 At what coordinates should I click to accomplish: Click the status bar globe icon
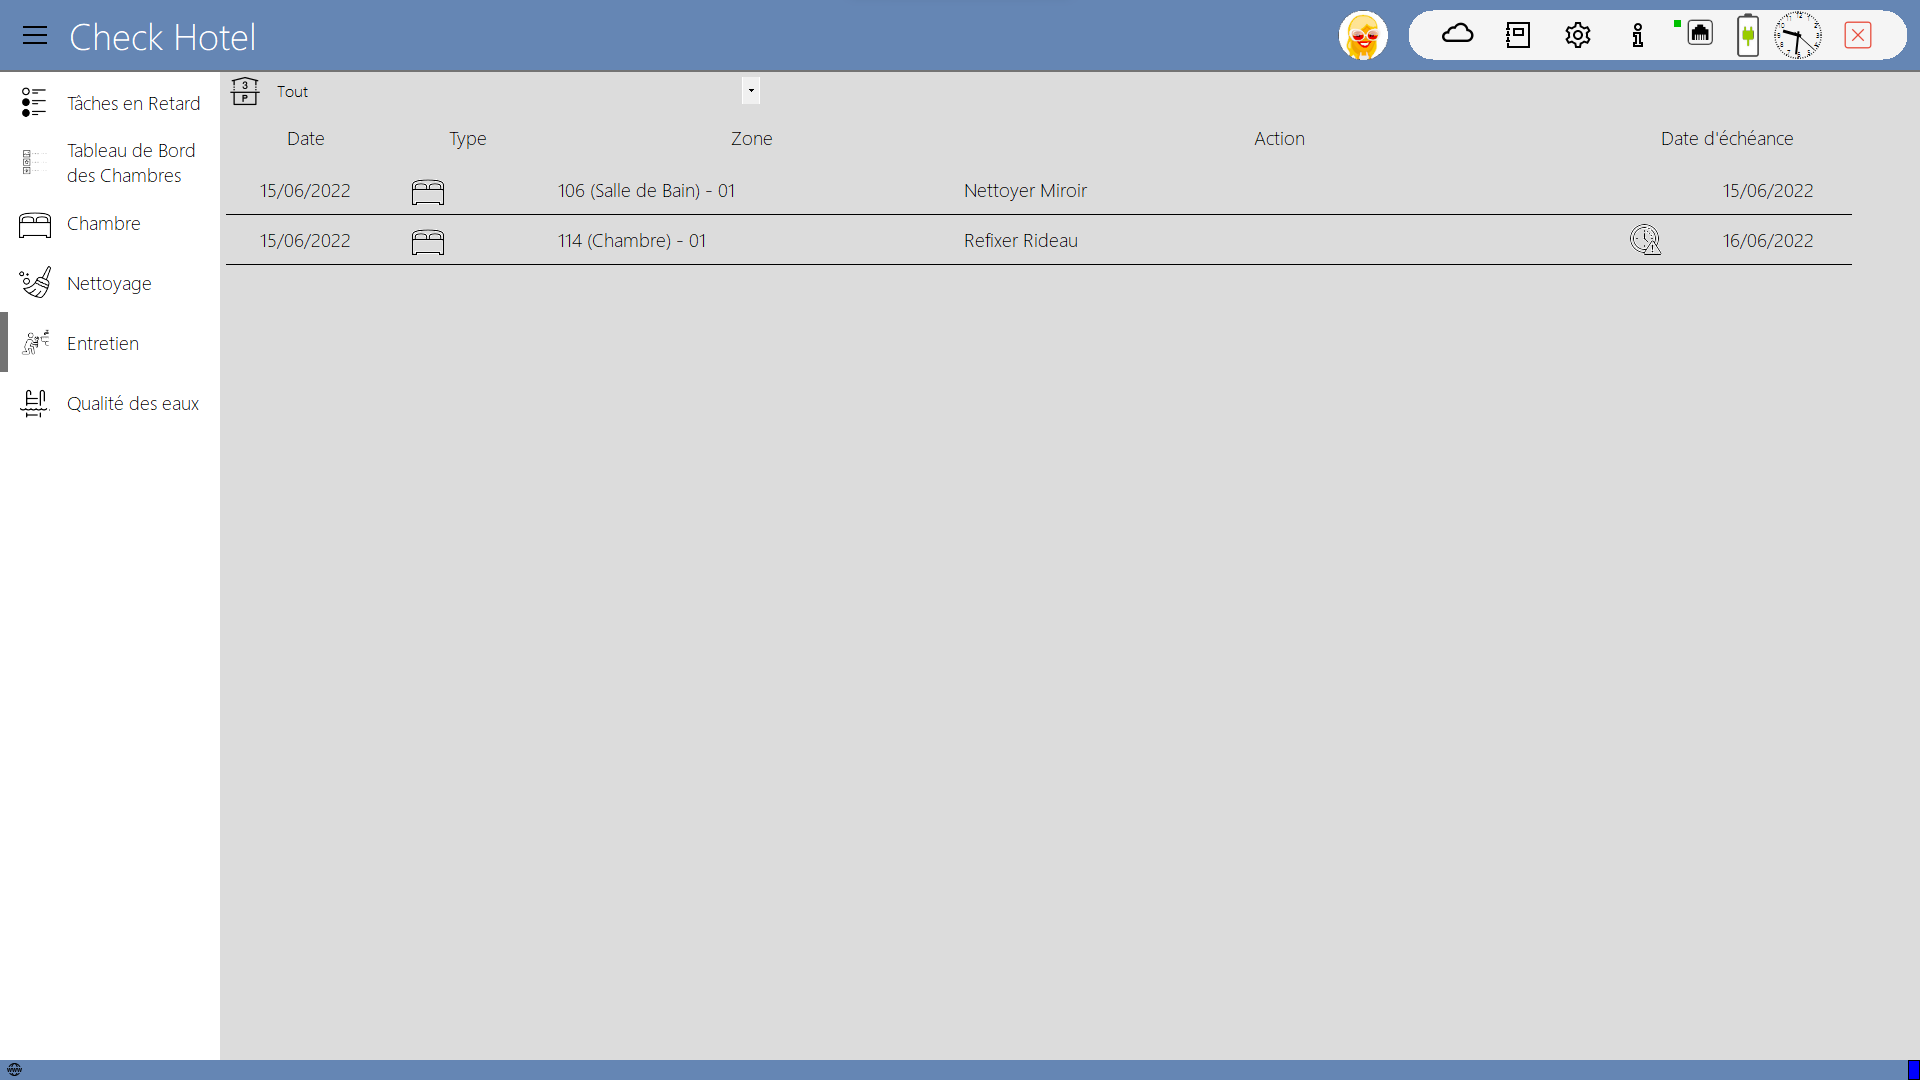tap(14, 1069)
